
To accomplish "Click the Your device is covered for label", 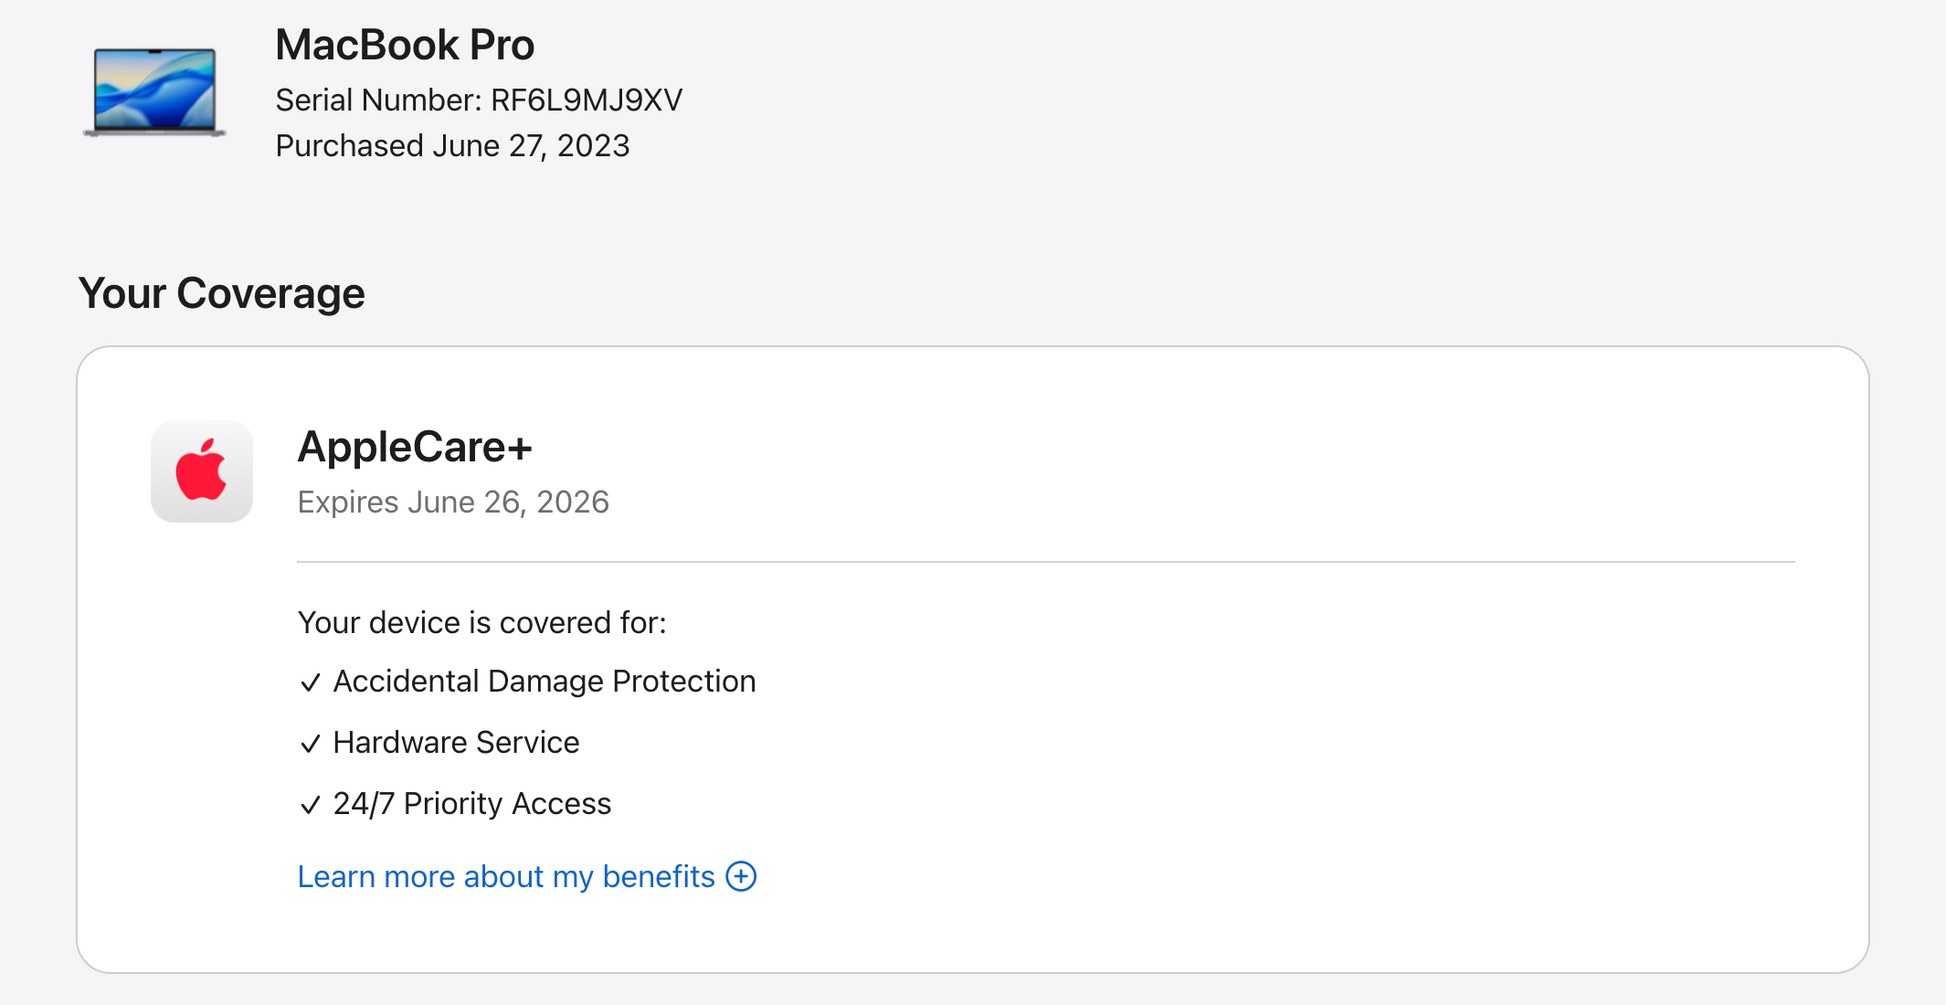I will click(481, 623).
